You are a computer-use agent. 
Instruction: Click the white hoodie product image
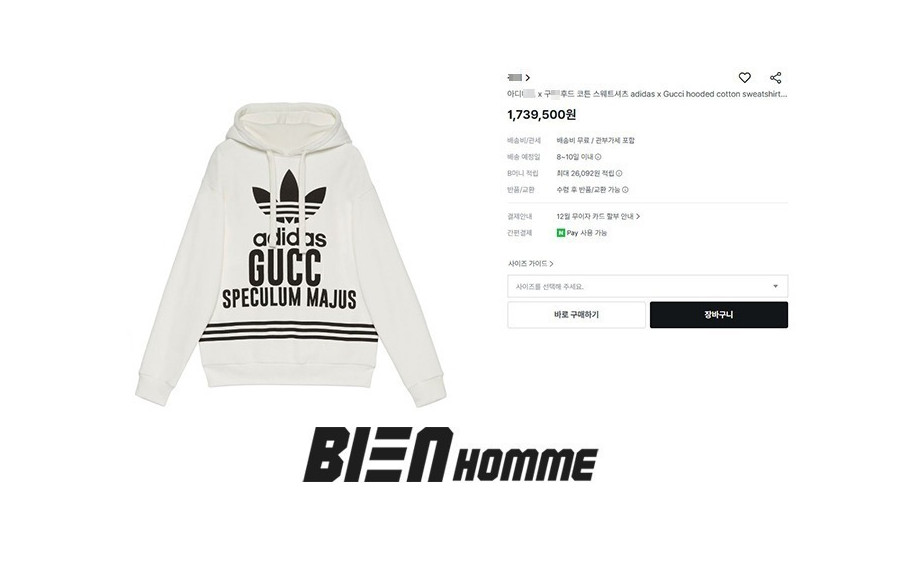point(290,255)
